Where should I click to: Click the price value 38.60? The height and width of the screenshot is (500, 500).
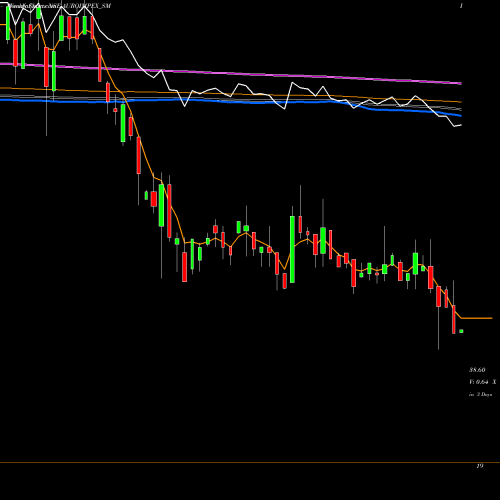point(477,370)
